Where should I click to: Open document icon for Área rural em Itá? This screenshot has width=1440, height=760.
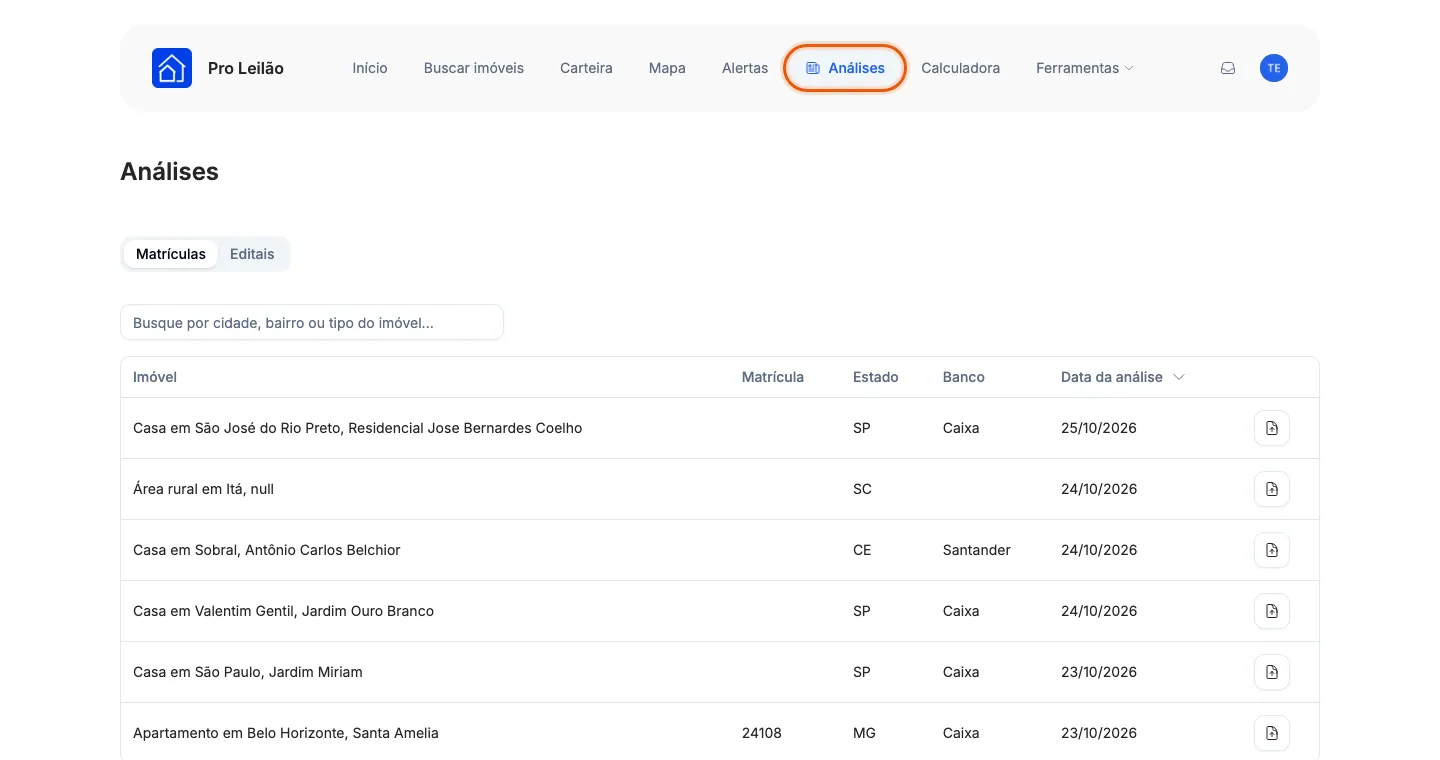pos(1272,489)
